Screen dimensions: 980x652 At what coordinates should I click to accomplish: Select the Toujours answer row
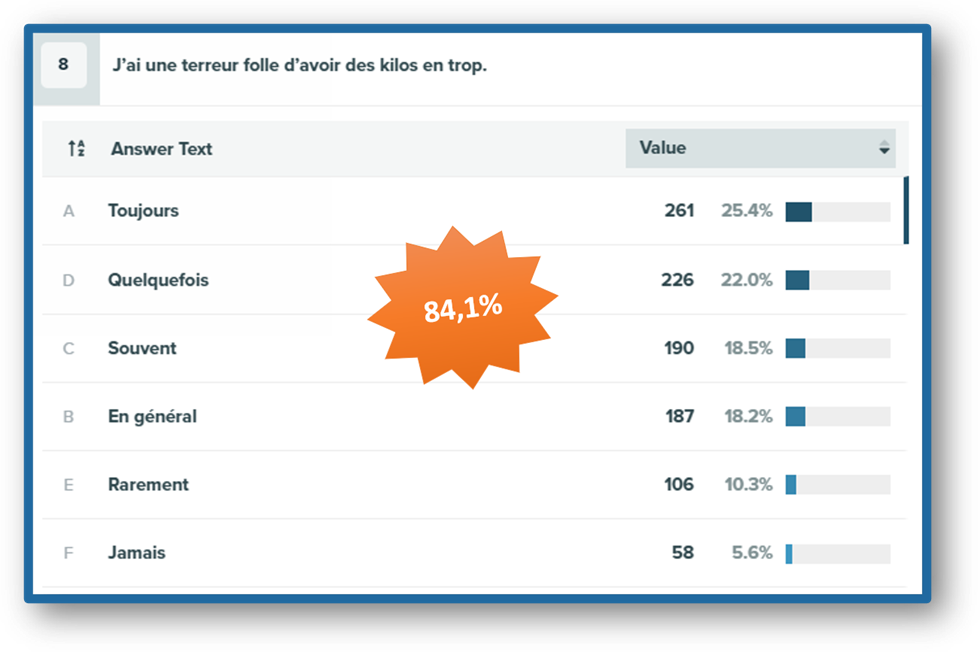[x=474, y=211]
